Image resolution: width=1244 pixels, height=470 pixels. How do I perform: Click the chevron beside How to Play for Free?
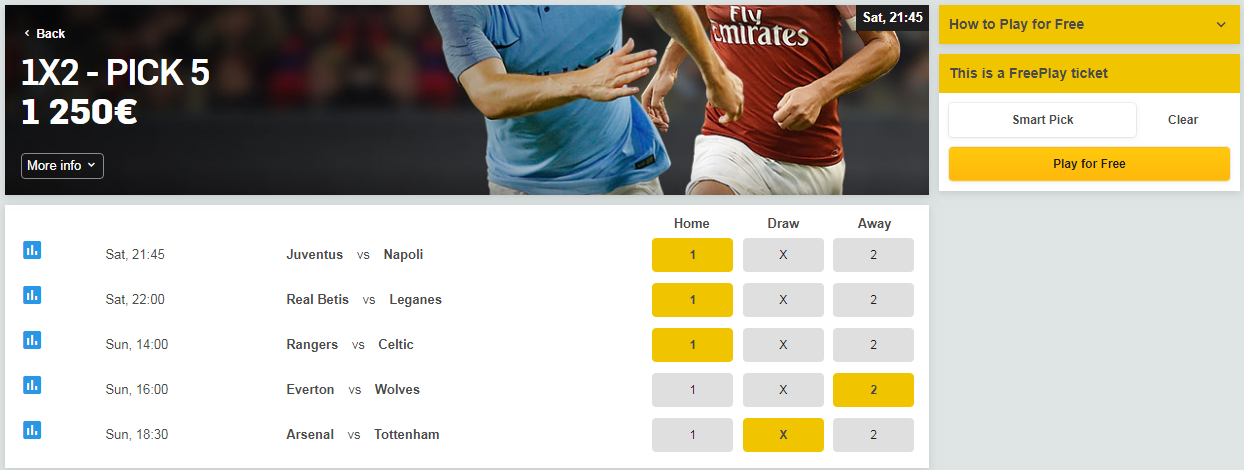1221,25
